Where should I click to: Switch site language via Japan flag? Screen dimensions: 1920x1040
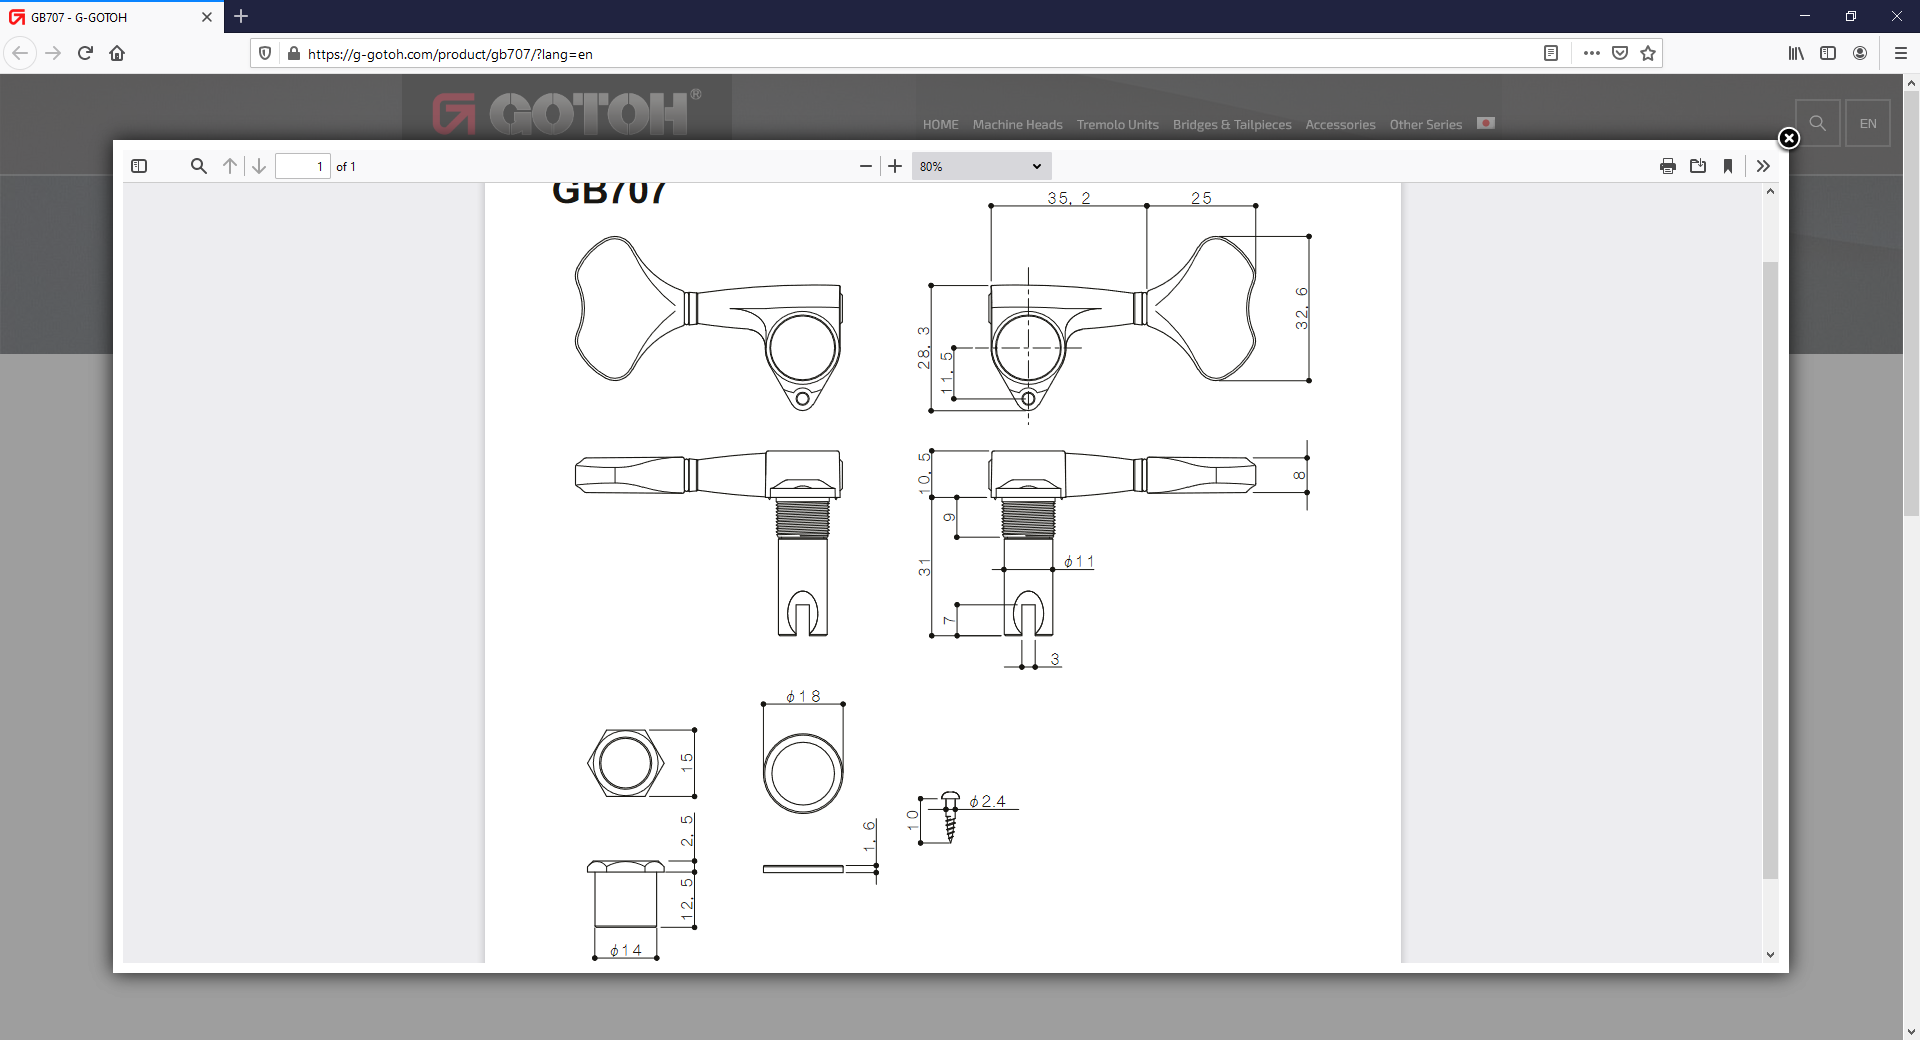click(1486, 123)
